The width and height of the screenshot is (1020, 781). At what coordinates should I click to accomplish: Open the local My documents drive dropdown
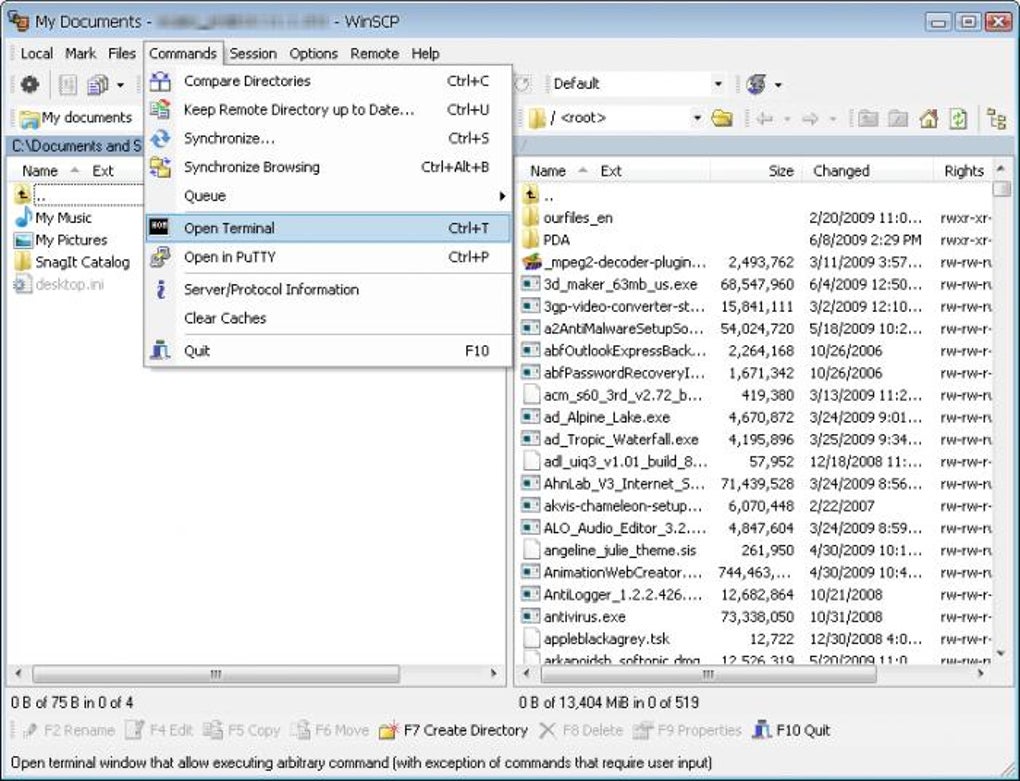[x=78, y=118]
